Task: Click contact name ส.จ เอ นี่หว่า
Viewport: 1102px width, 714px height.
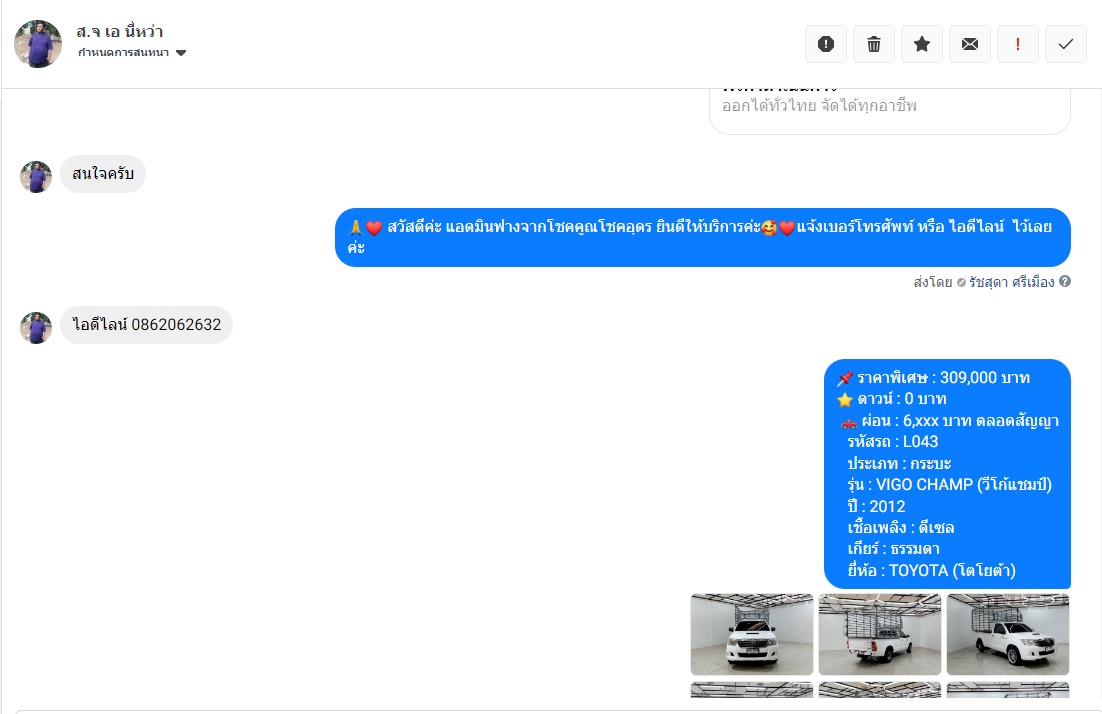Action: pyautogui.click(x=119, y=32)
